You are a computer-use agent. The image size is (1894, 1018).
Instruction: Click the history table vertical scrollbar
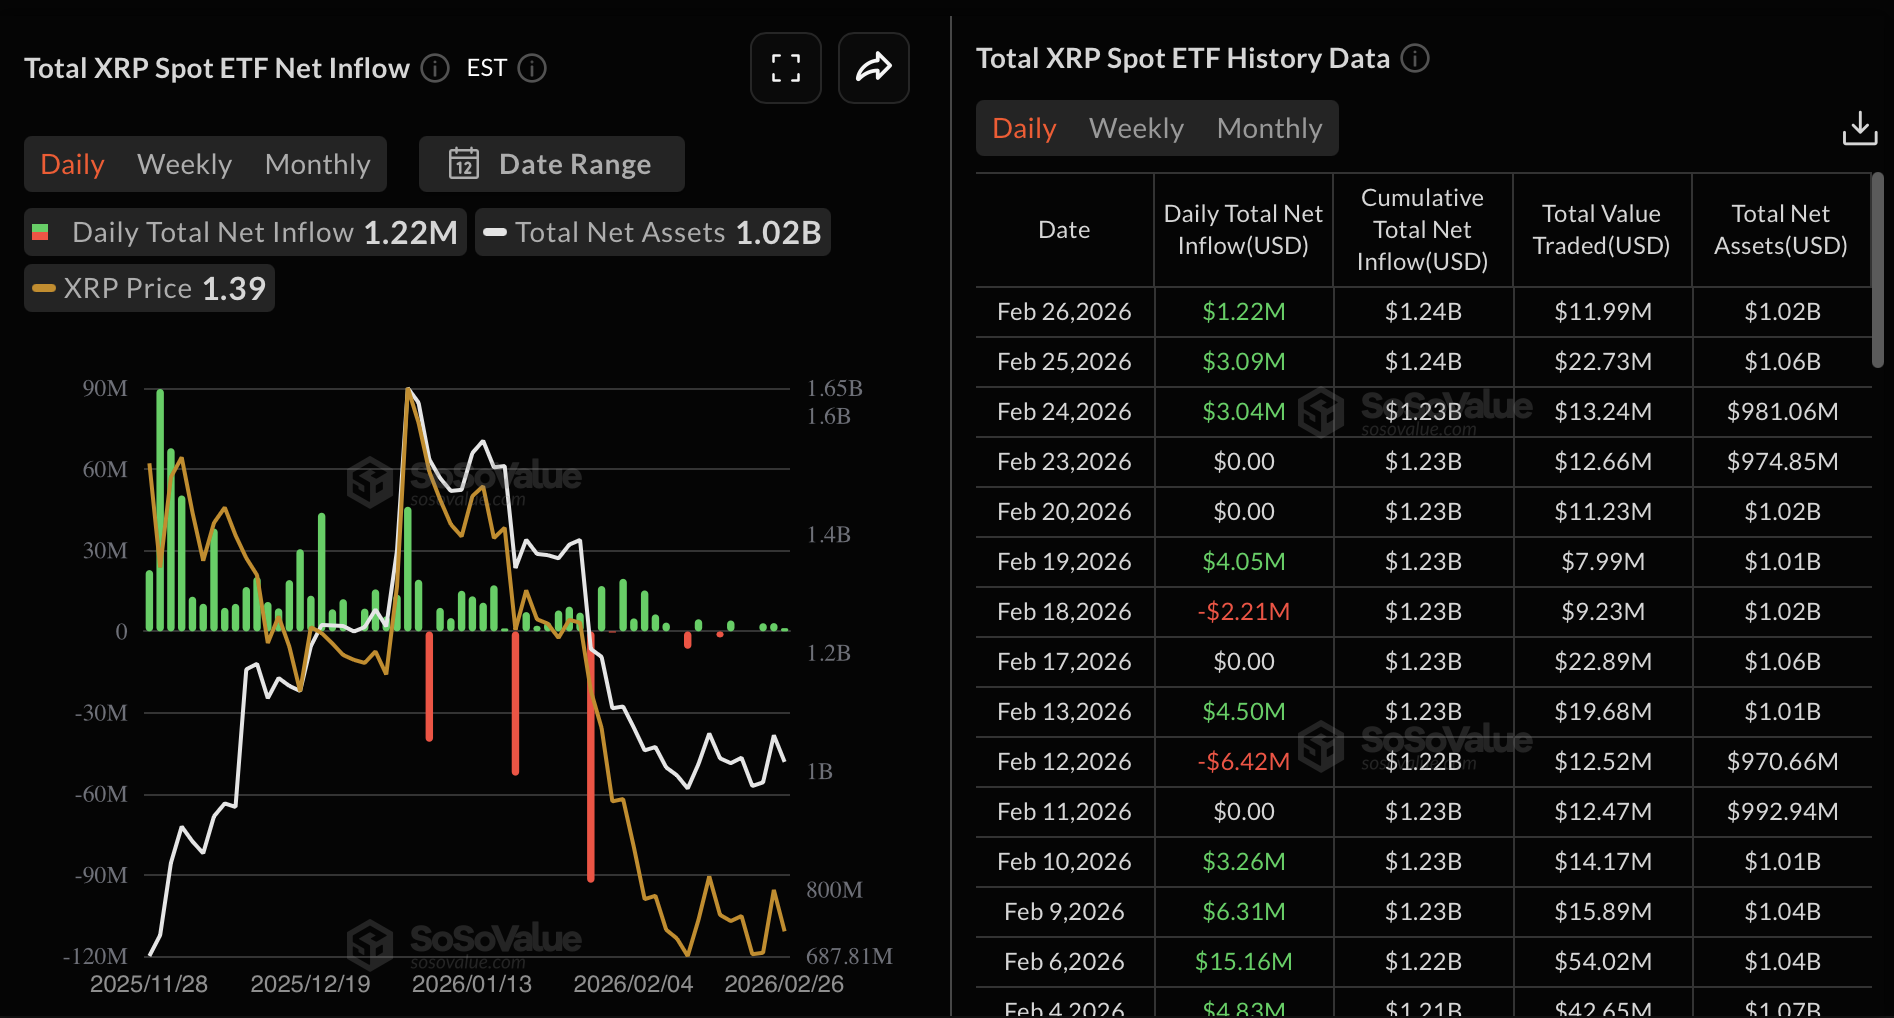click(1877, 270)
